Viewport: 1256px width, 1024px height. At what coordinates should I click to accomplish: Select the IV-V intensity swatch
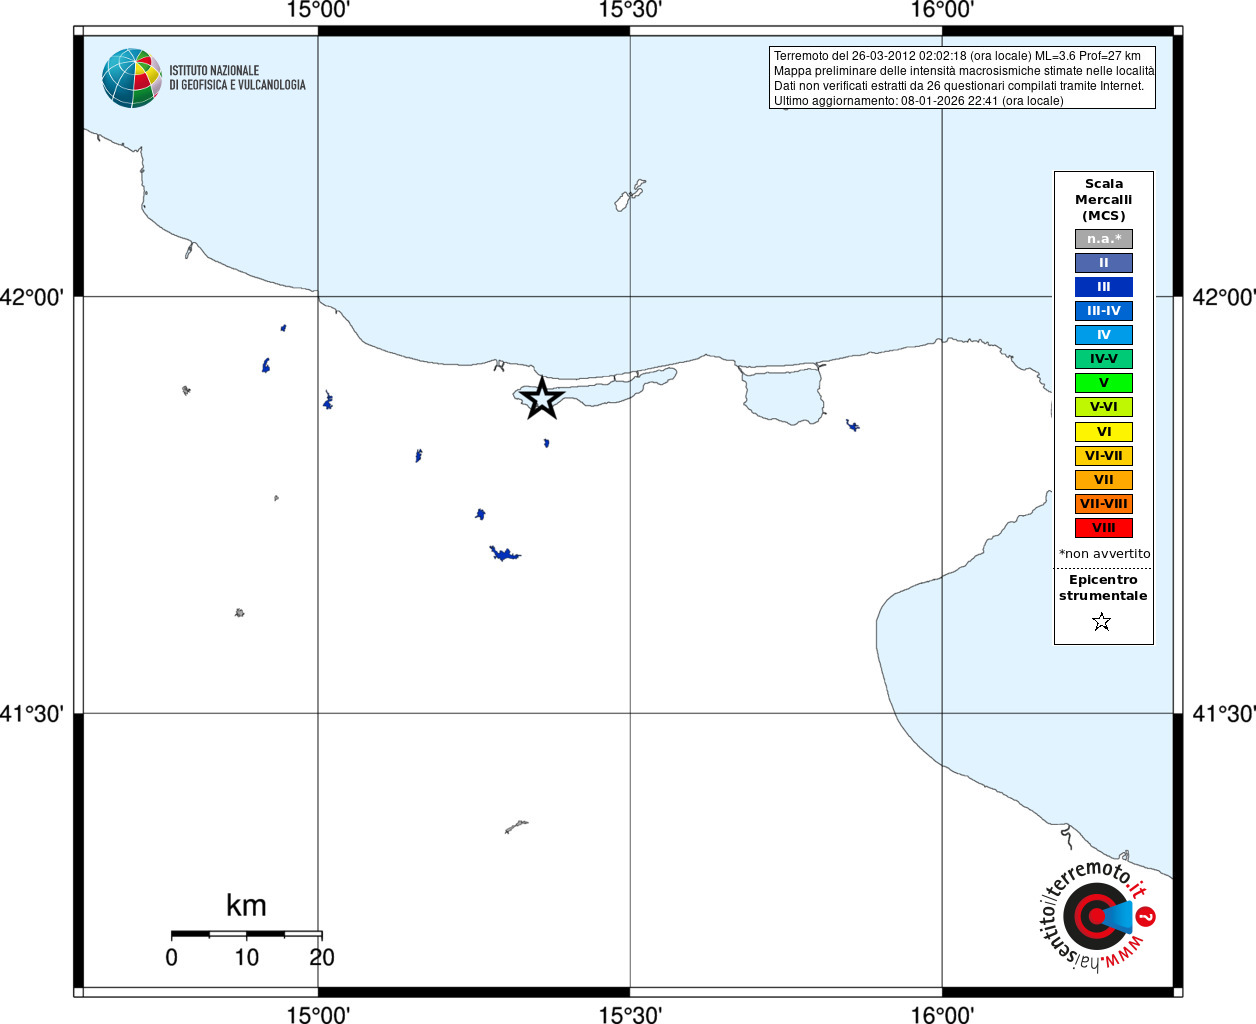coord(1104,359)
